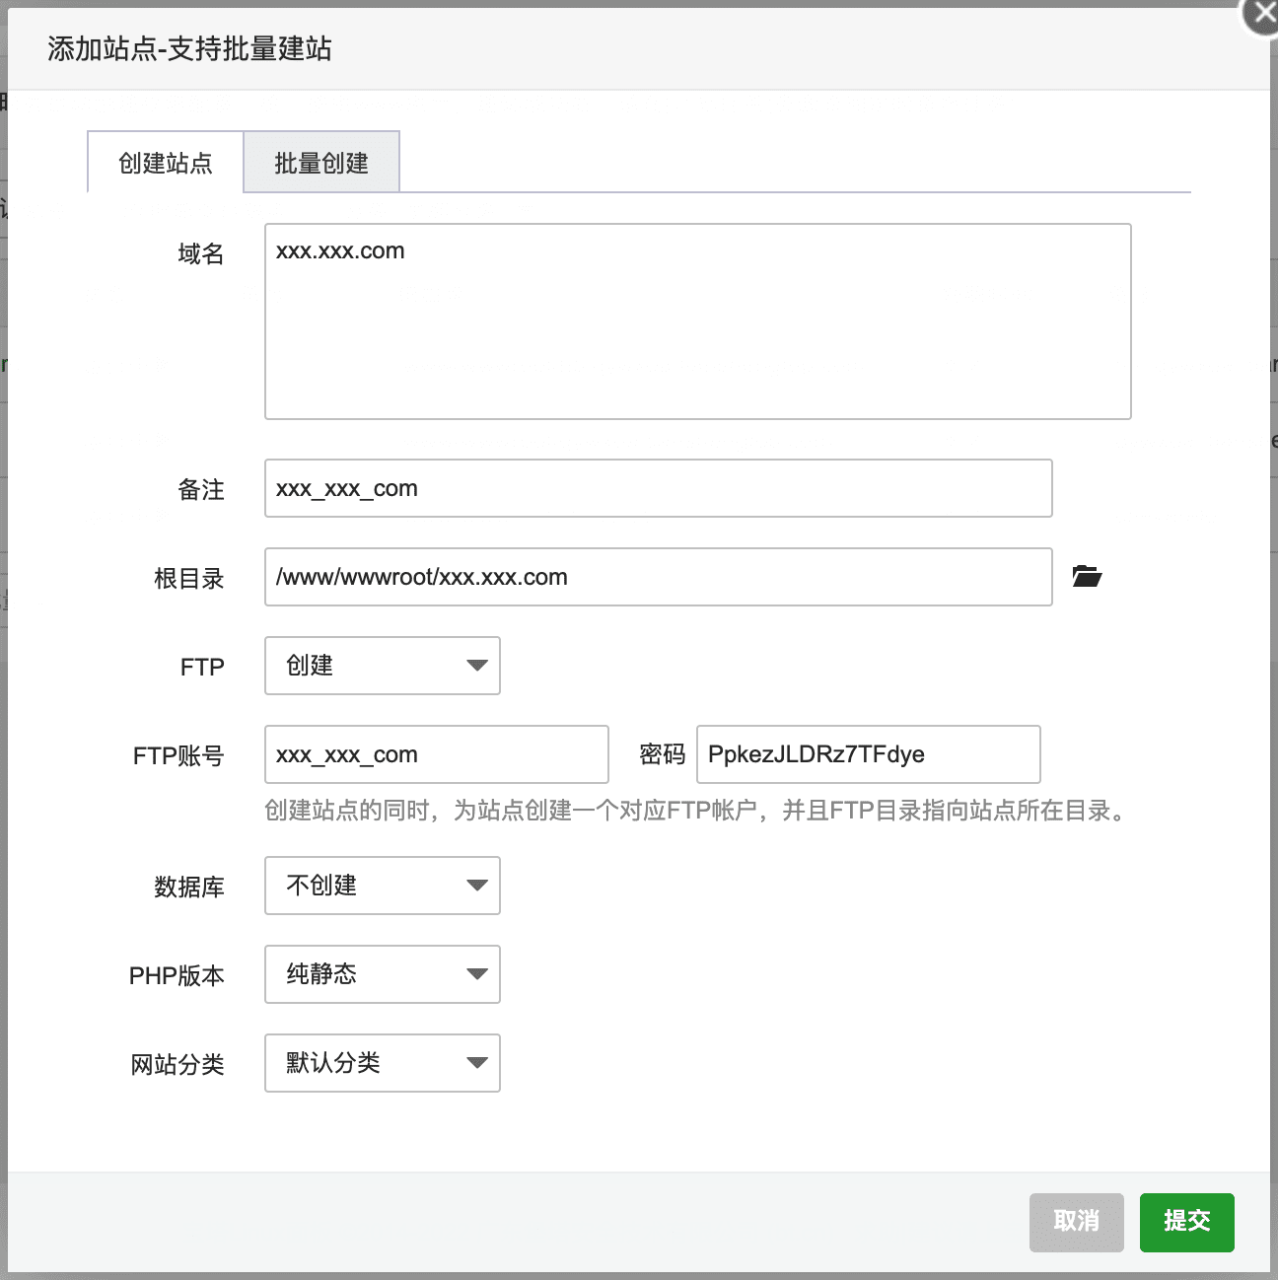Submit the form with 提交 button

(1186, 1222)
